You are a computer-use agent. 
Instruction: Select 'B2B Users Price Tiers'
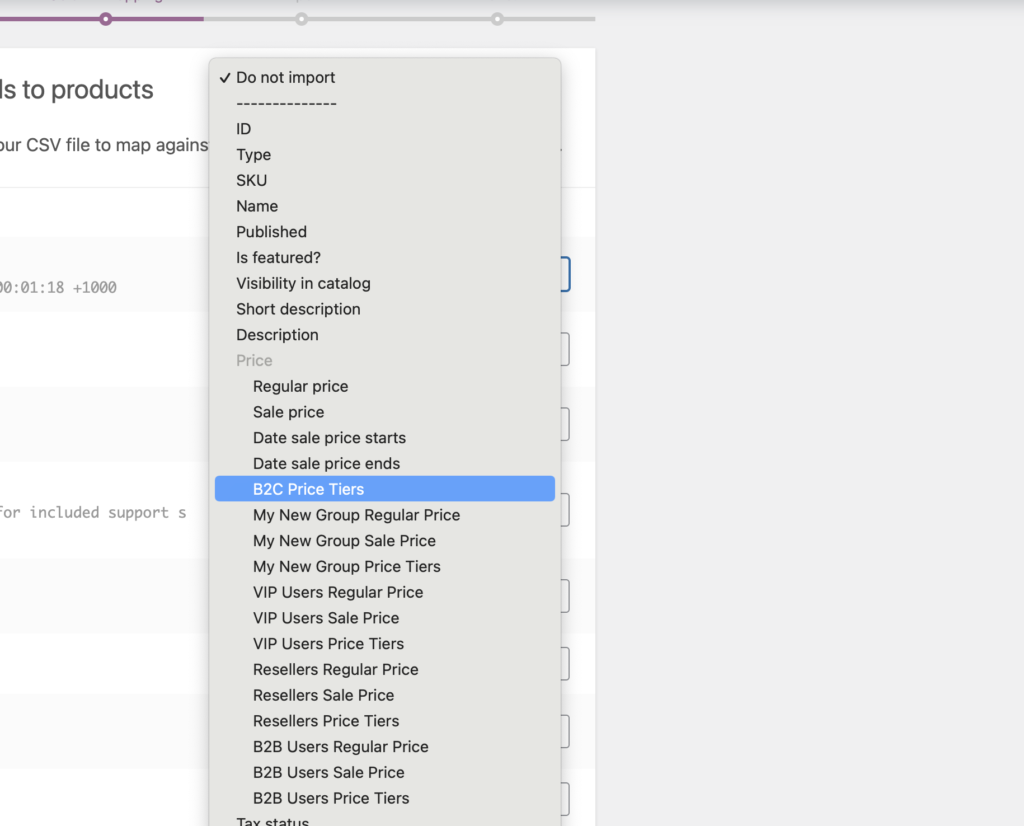(x=385, y=798)
